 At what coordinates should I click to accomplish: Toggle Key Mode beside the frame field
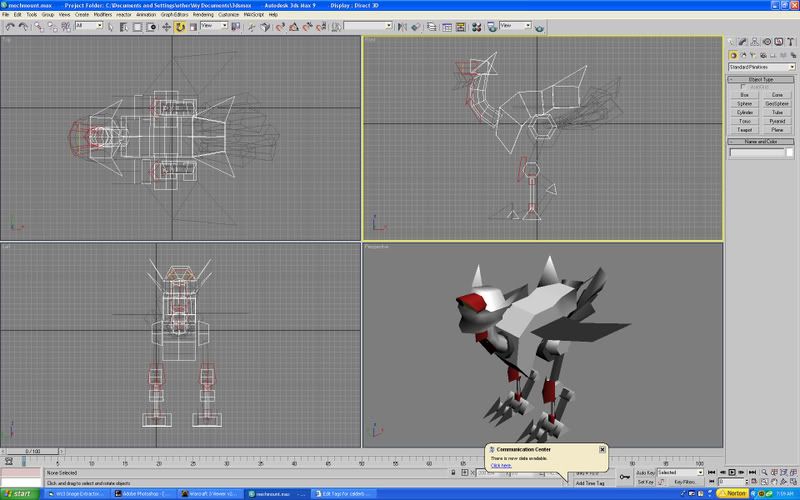click(x=711, y=482)
